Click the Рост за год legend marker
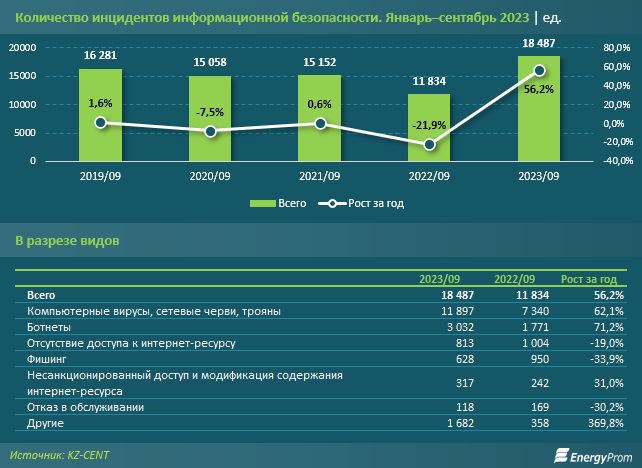This screenshot has width=642, height=468. click(x=331, y=204)
